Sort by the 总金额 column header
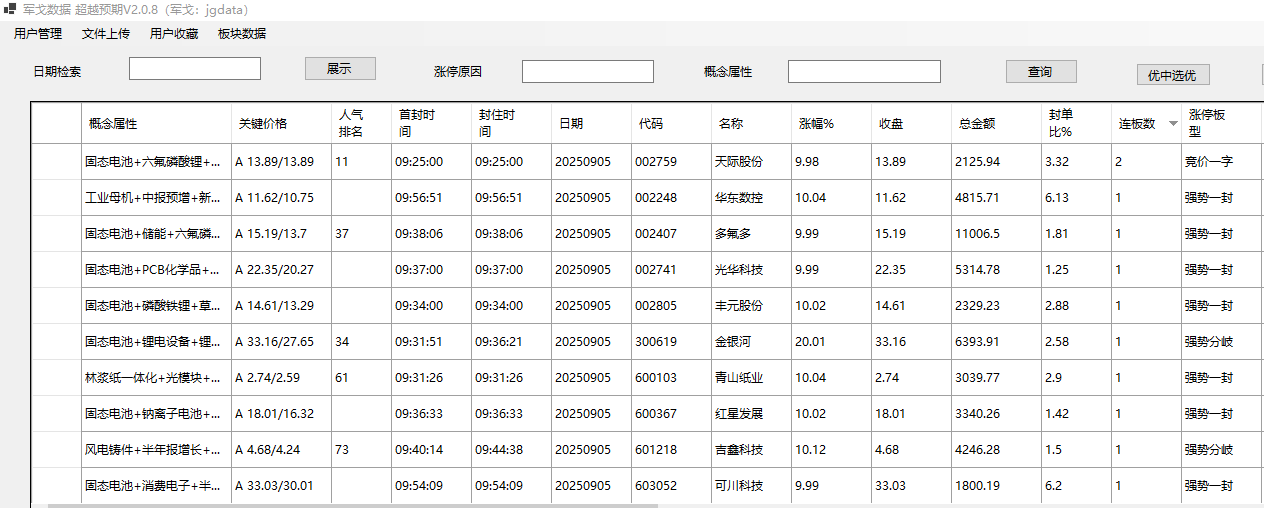1264x508 pixels. coord(976,124)
